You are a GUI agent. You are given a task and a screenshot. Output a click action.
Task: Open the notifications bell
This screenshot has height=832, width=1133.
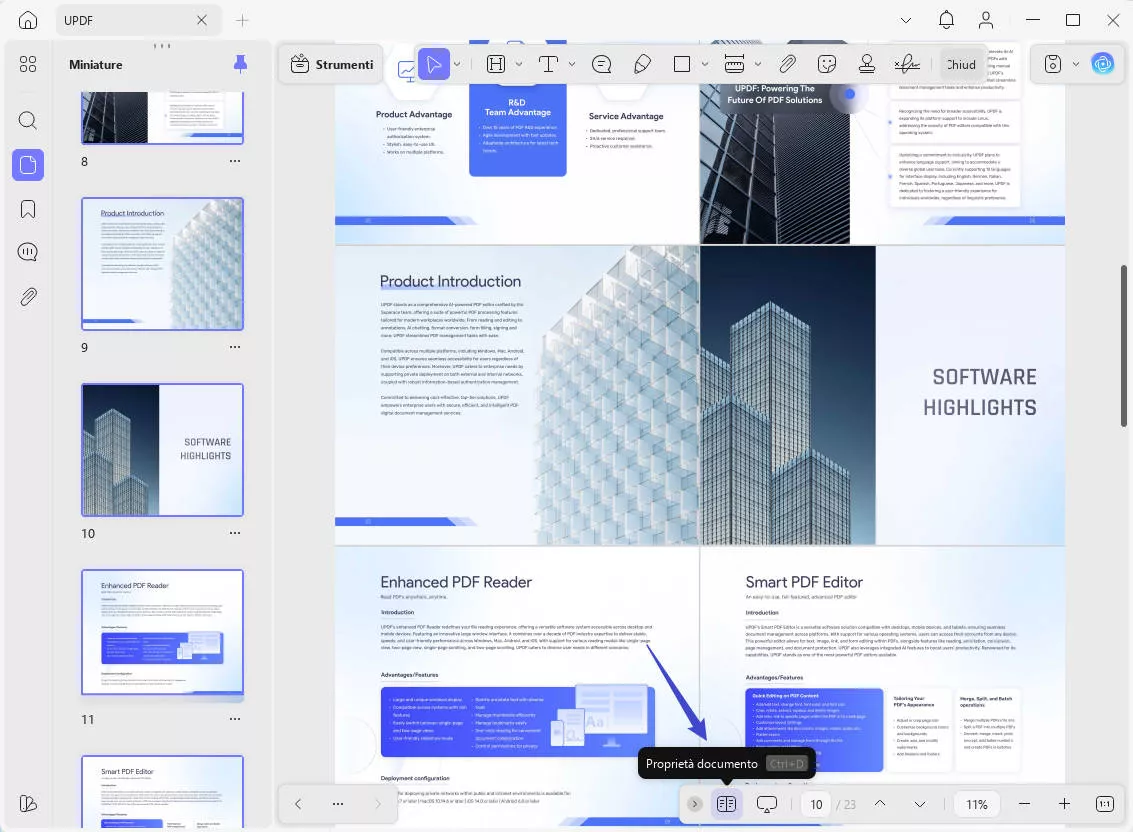pyautogui.click(x=946, y=20)
